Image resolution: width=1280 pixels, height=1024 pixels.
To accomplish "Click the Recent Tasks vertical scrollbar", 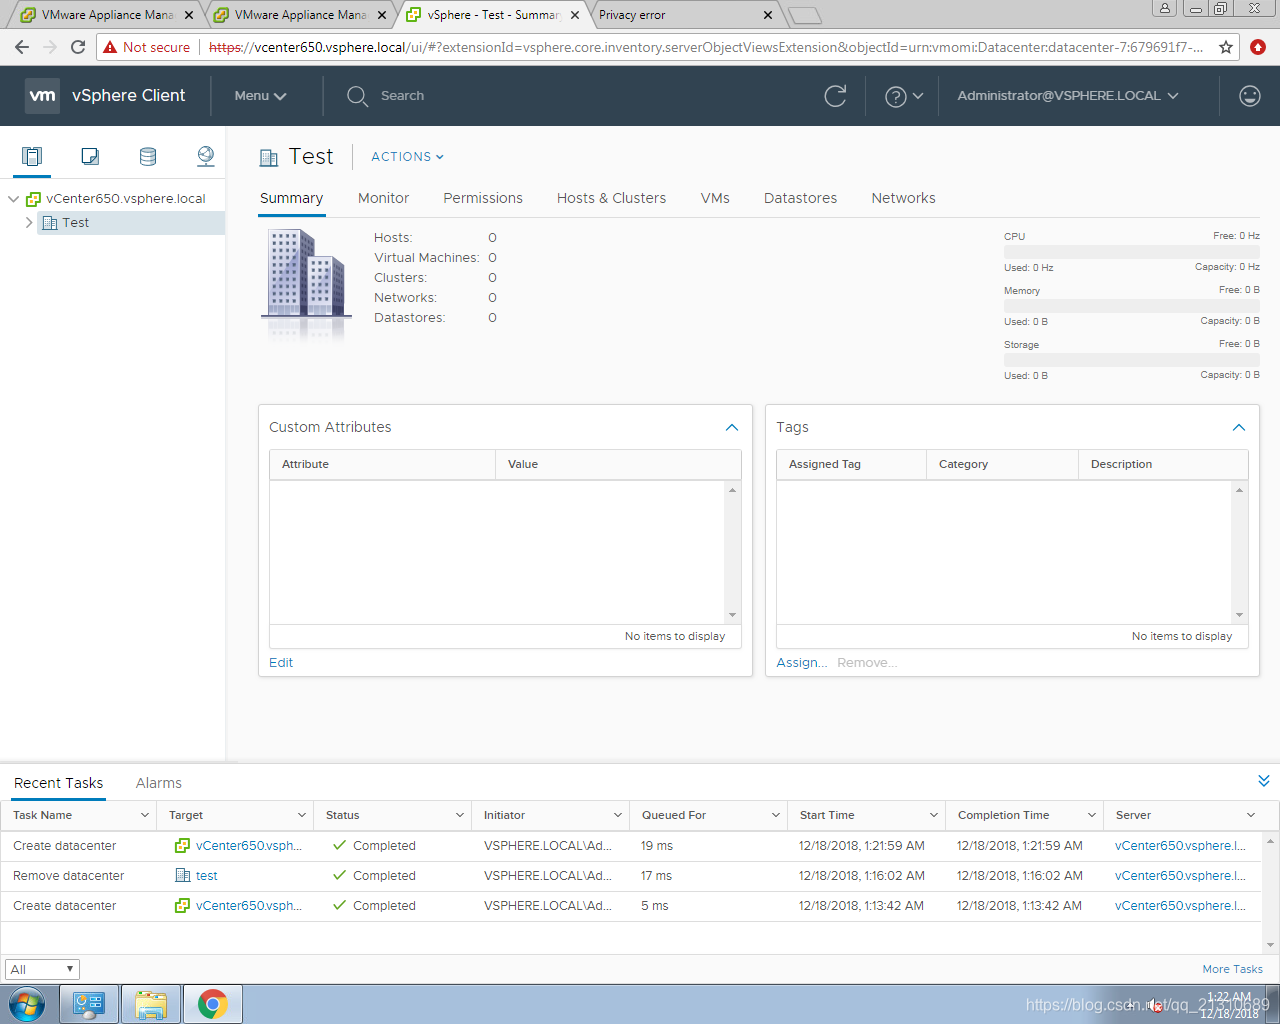I will [x=1271, y=893].
